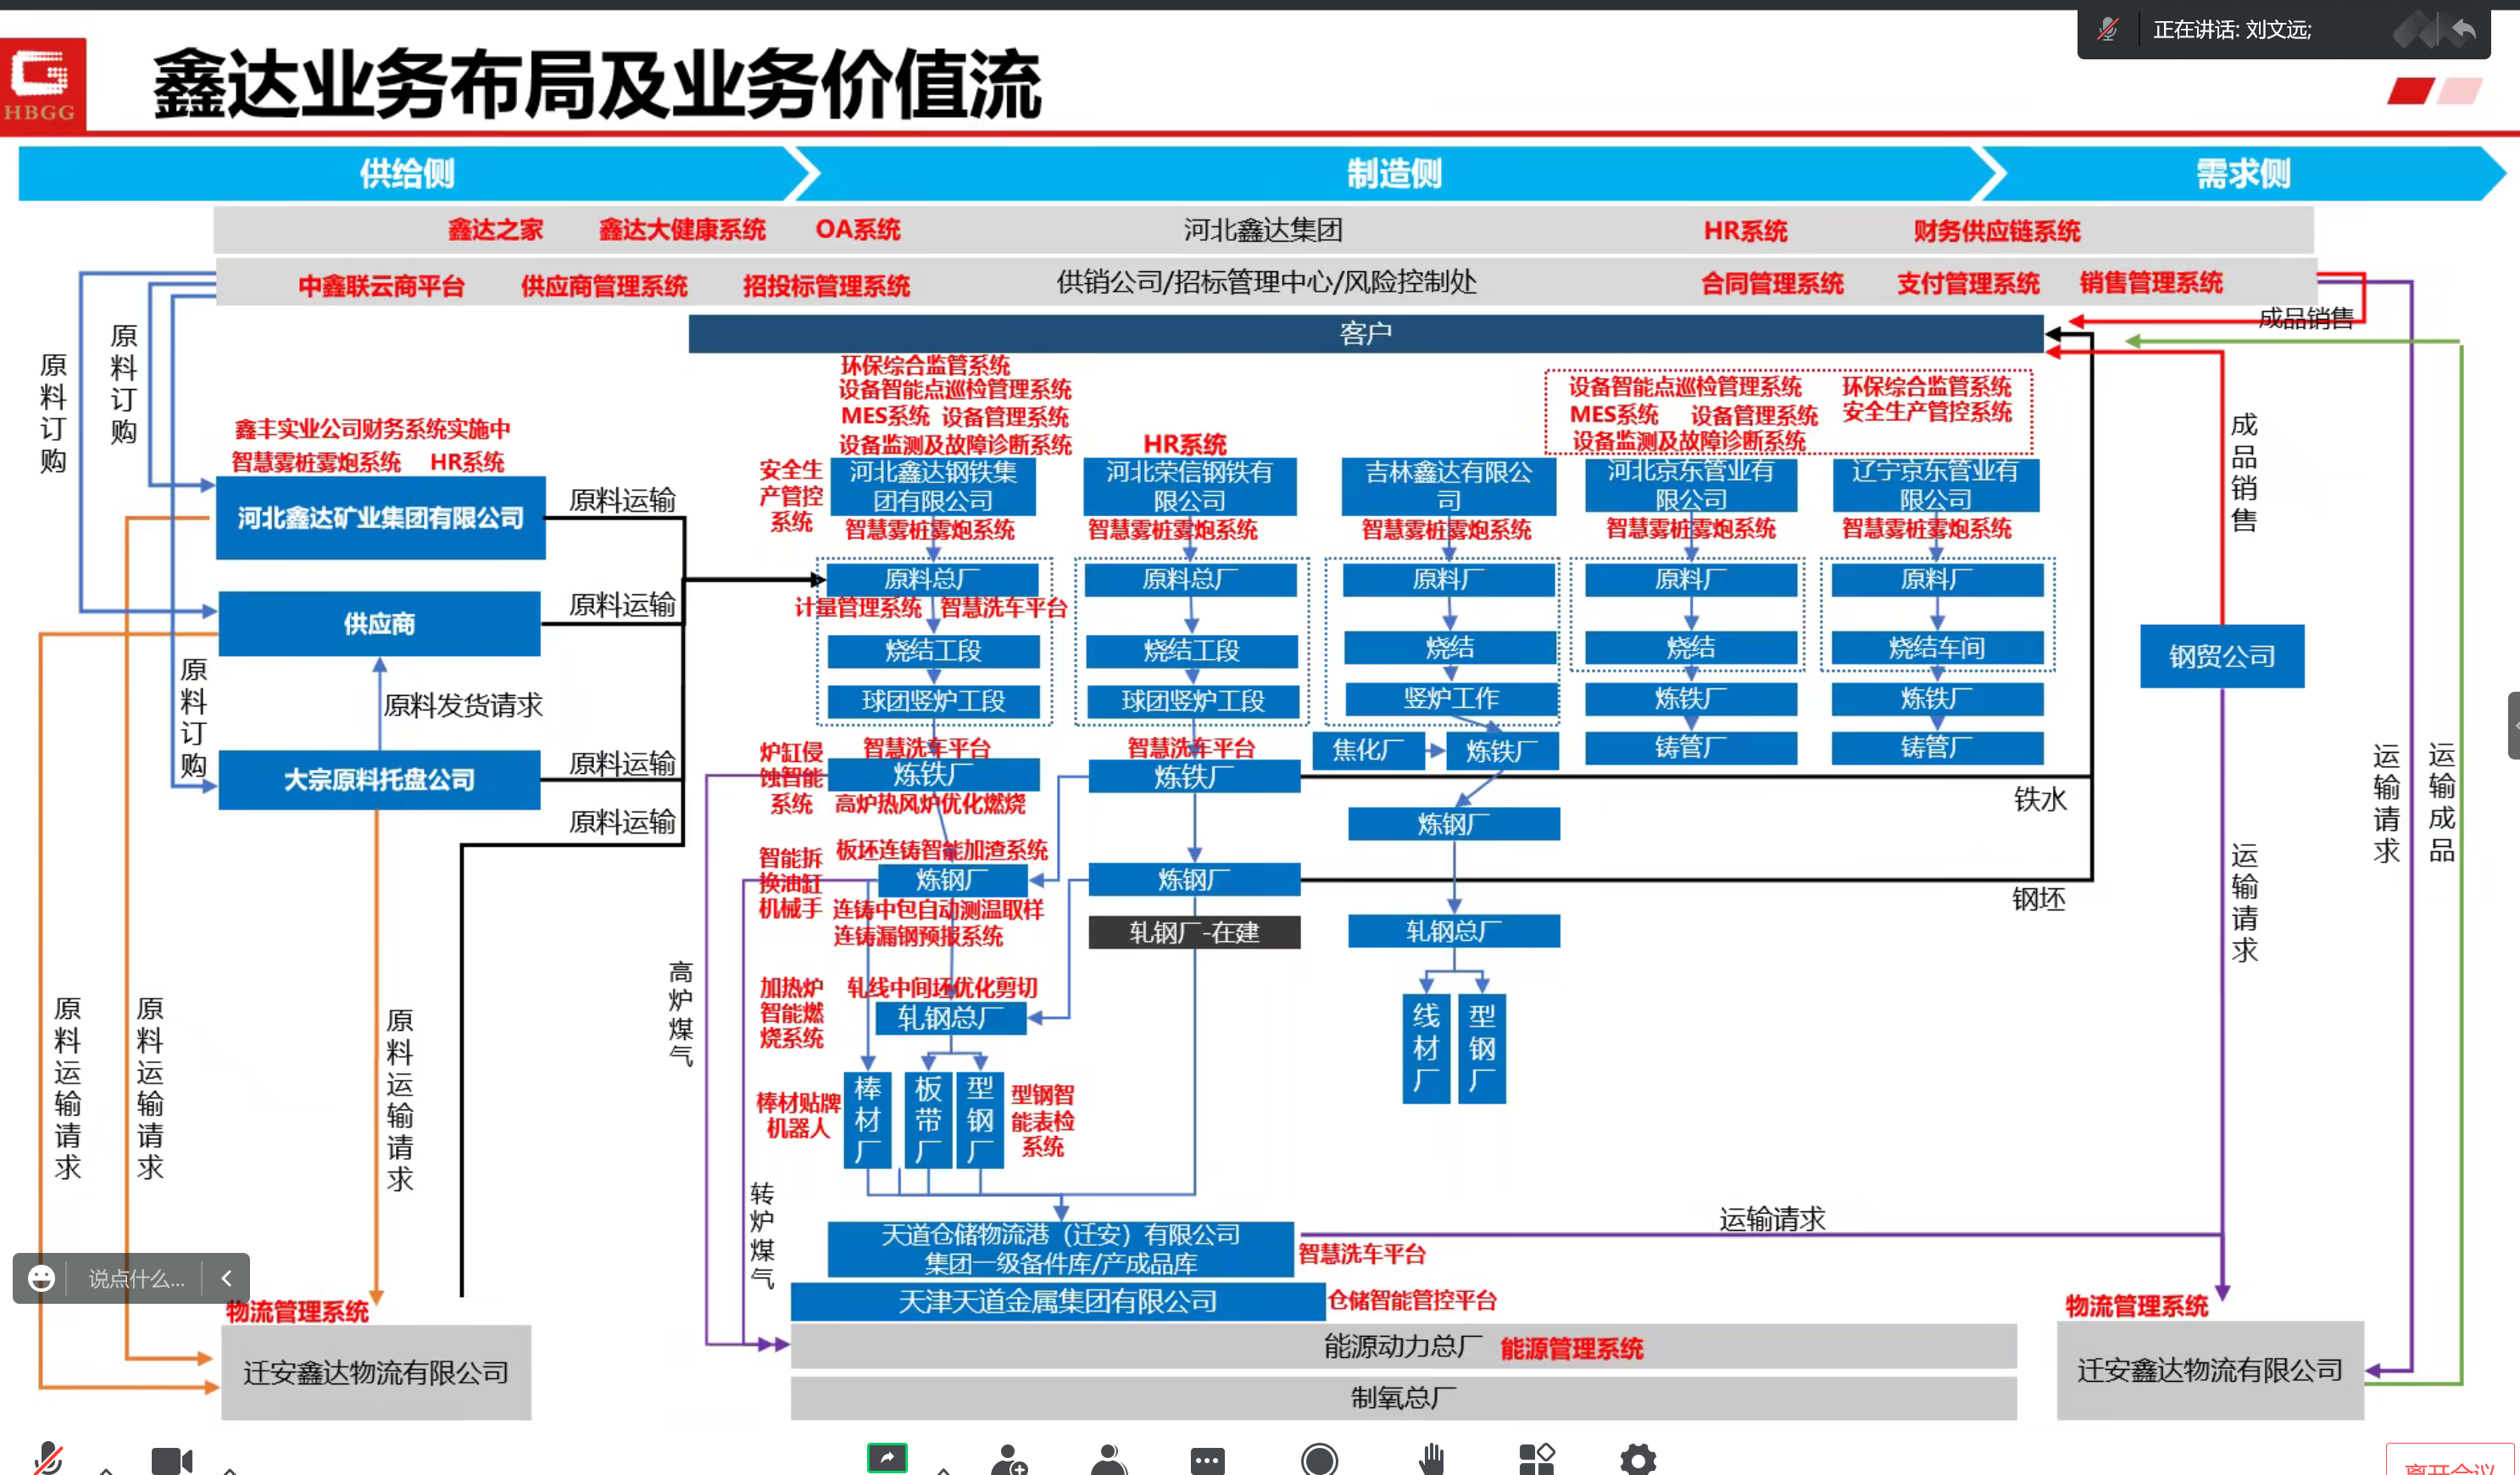Click the '河北荣信钢铁有限公司' box
This screenshot has height=1475, width=2520.
point(1190,486)
